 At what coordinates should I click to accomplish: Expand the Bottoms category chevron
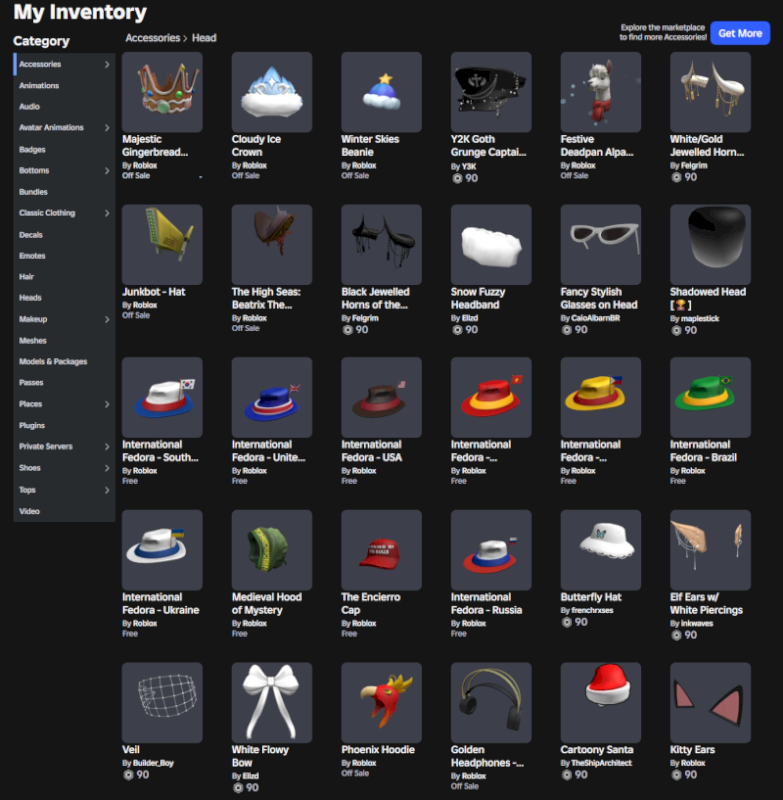coord(107,170)
